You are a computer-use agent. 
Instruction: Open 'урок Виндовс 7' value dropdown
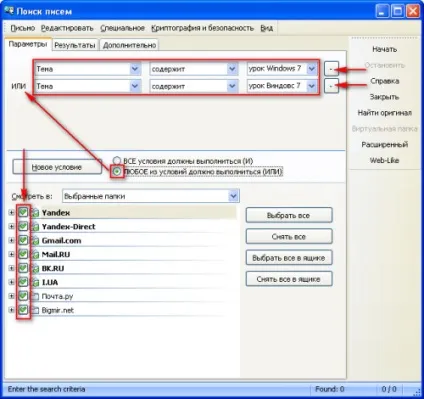pyautogui.click(x=312, y=86)
